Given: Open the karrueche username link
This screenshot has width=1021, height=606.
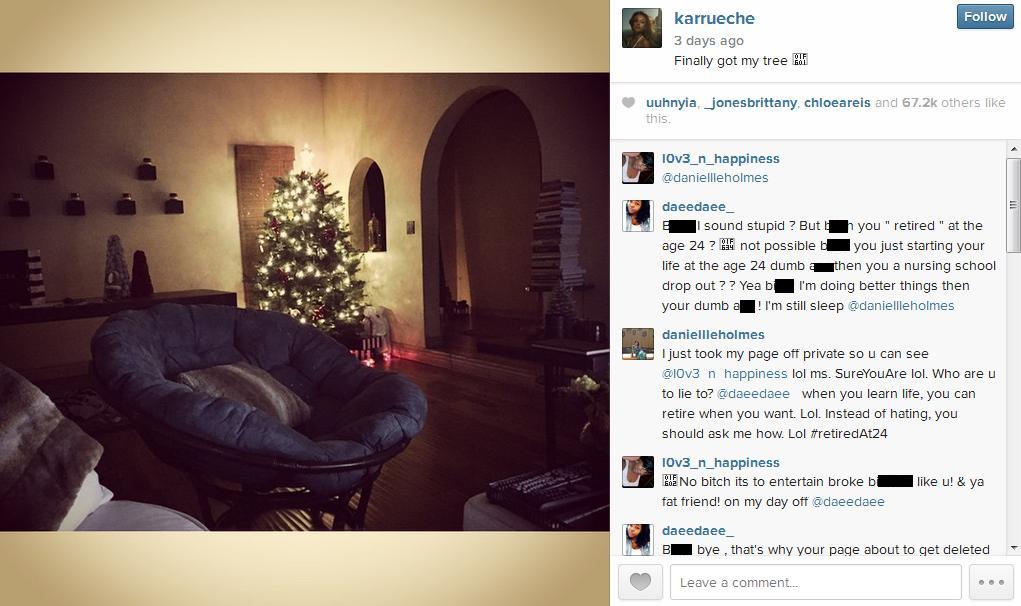Looking at the screenshot, I should coord(714,18).
